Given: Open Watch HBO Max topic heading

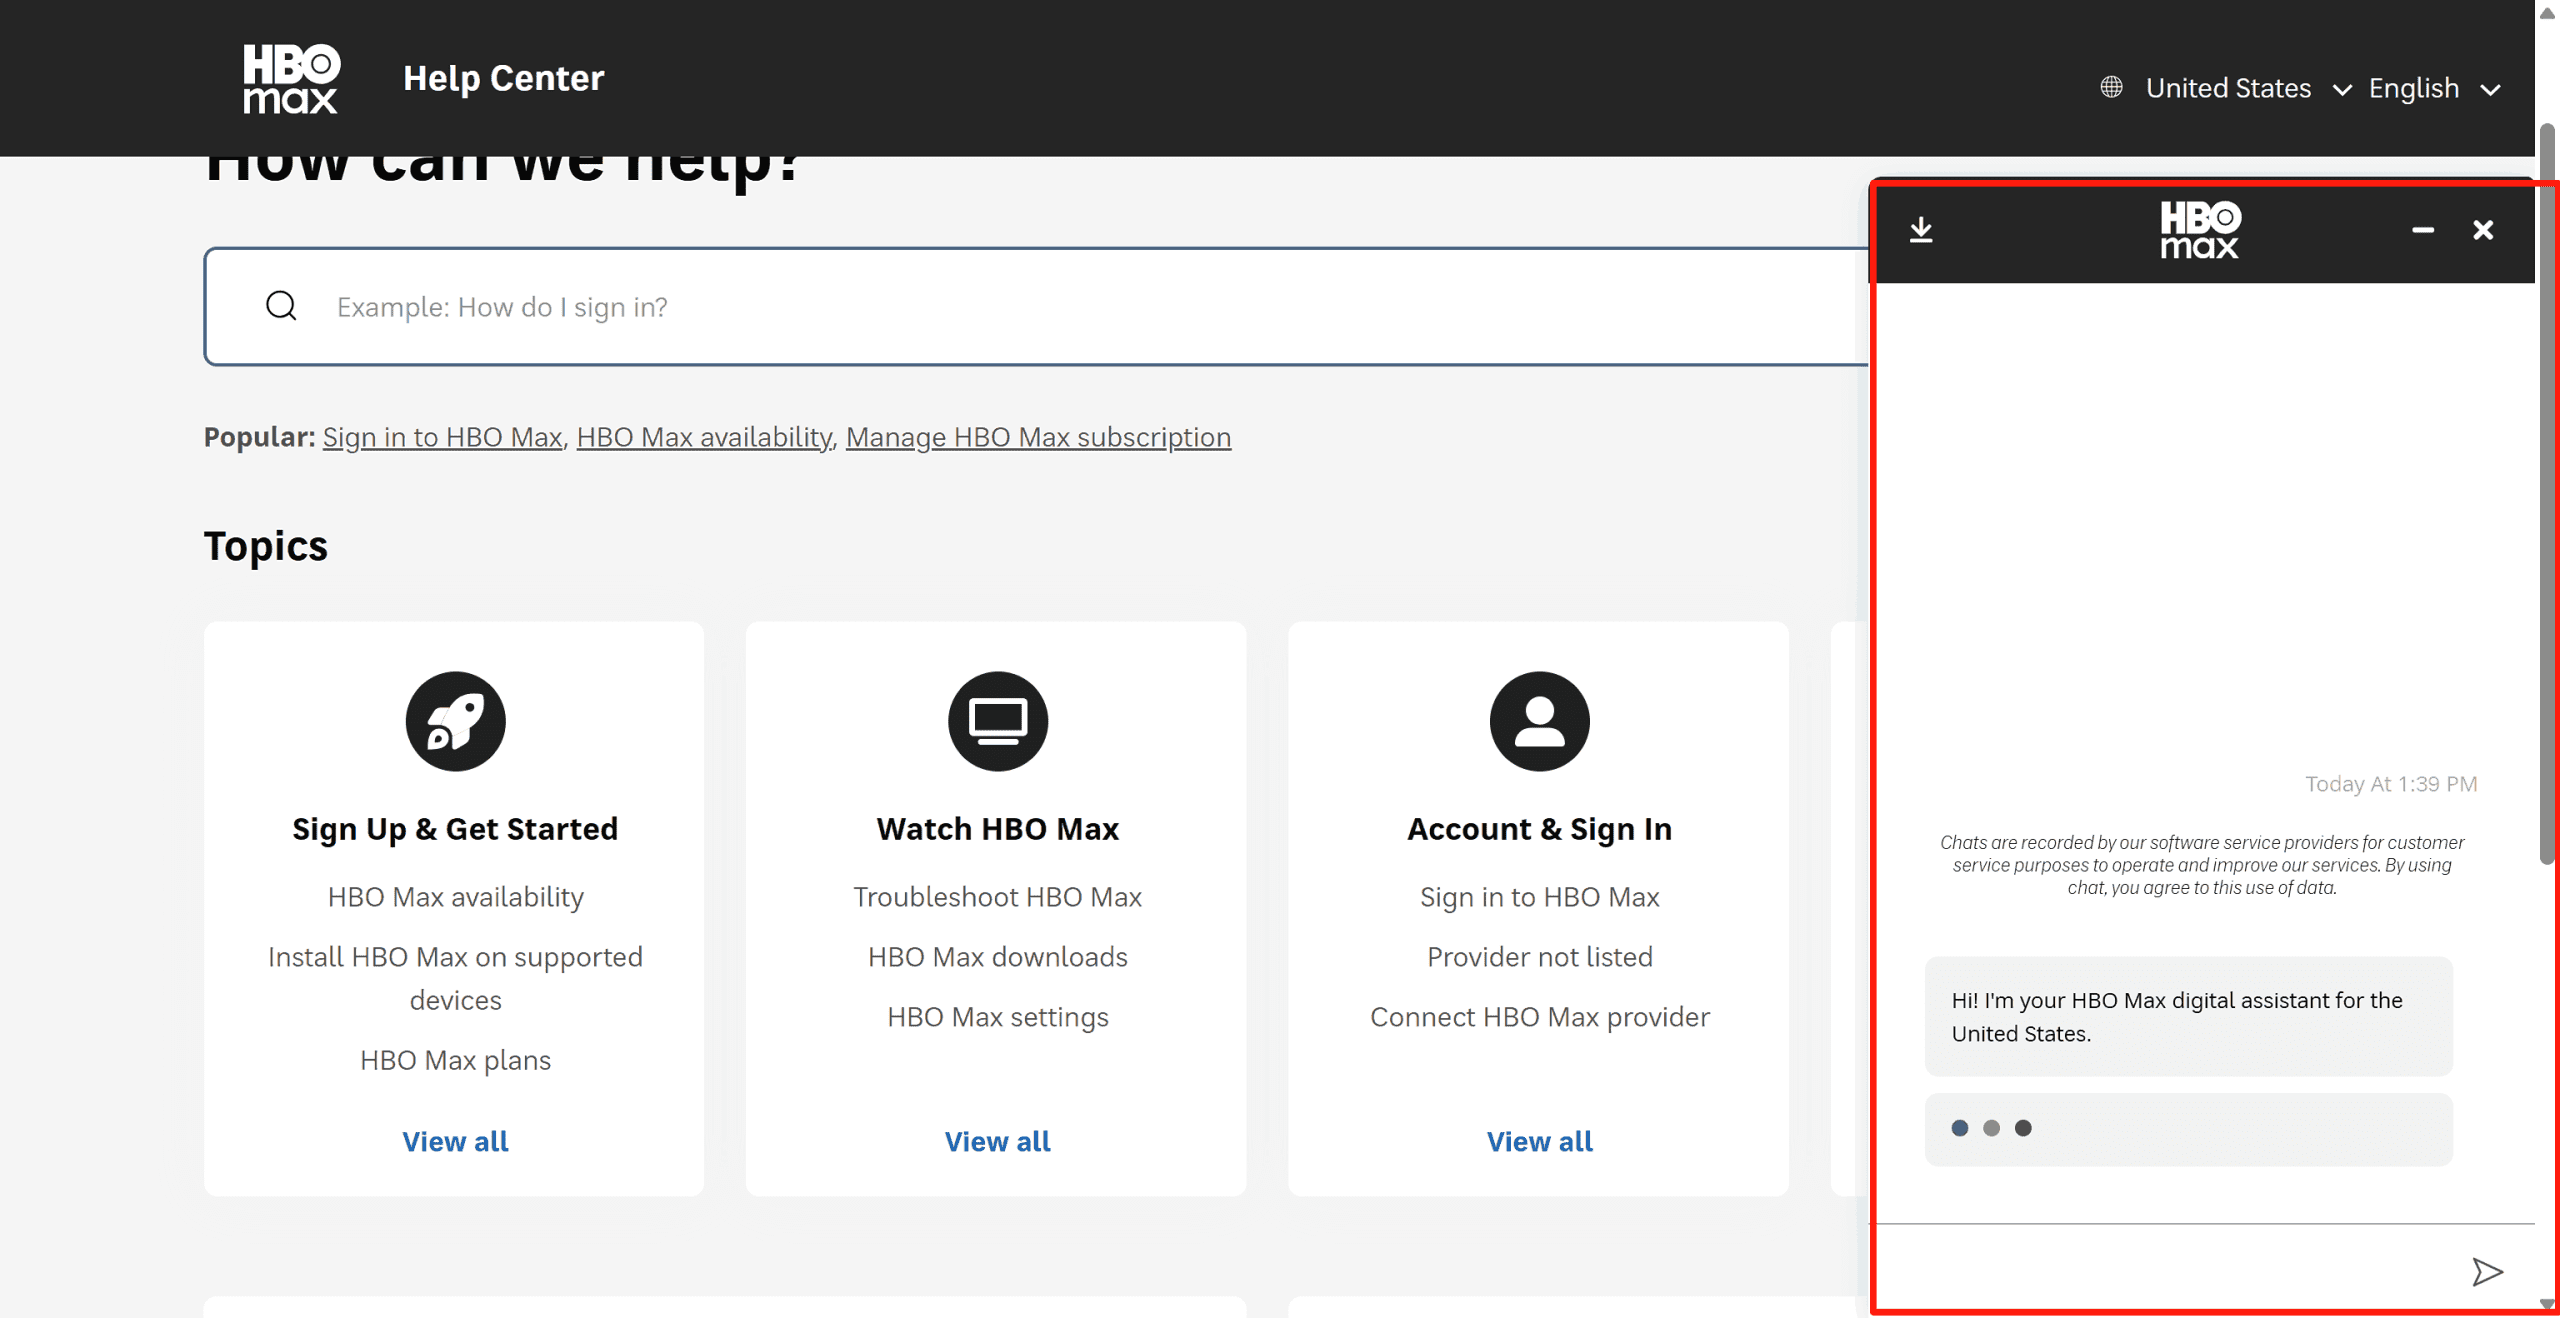Looking at the screenshot, I should 997,829.
